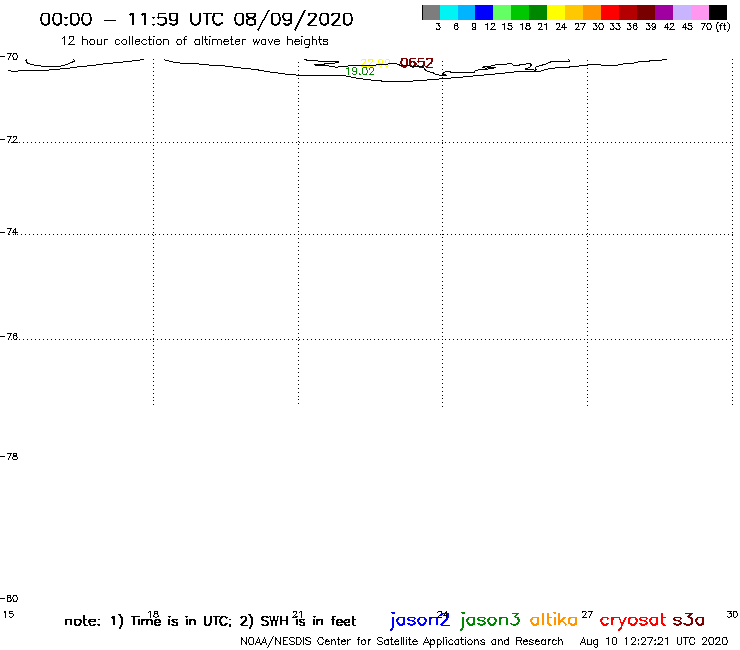Choose the lavender swatch in the color scale
Viewport: 740px width, 650px height.
click(x=682, y=12)
